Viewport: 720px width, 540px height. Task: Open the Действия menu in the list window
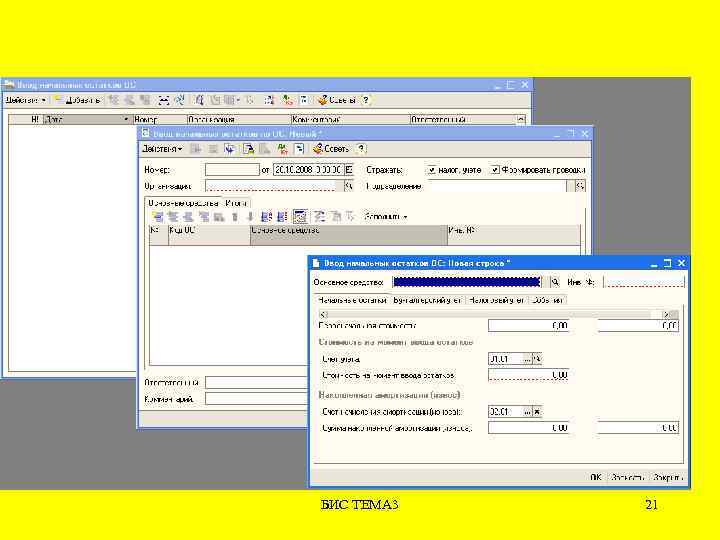[x=26, y=100]
